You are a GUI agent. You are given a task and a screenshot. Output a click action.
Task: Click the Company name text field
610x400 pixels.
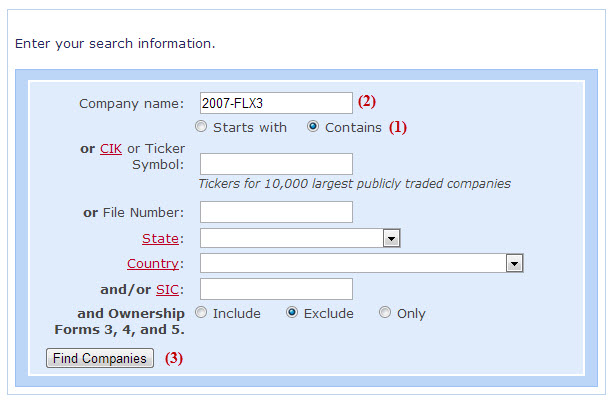276,103
